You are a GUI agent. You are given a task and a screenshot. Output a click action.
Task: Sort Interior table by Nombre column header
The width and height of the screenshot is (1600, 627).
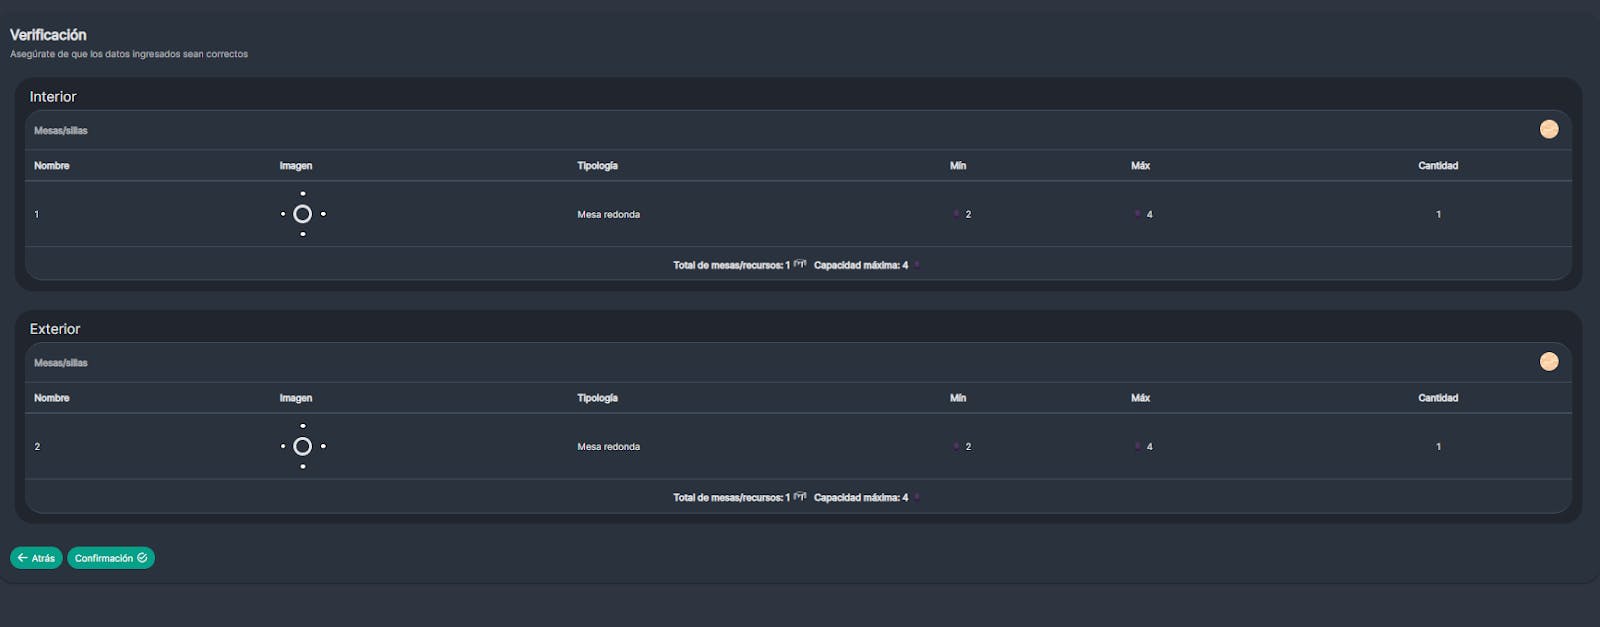click(x=52, y=166)
